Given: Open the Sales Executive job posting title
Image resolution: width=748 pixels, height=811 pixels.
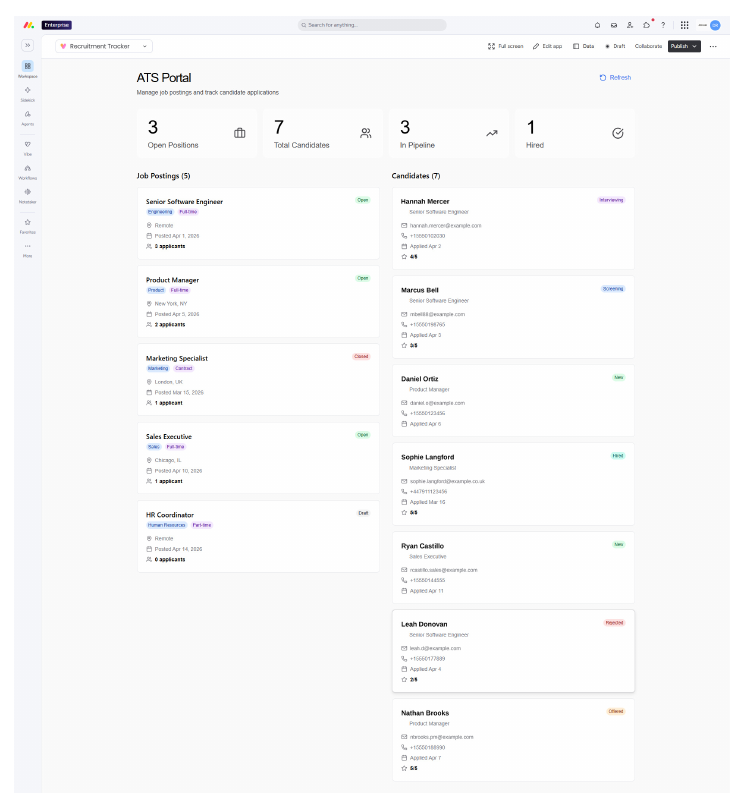Looking at the screenshot, I should click(x=169, y=437).
